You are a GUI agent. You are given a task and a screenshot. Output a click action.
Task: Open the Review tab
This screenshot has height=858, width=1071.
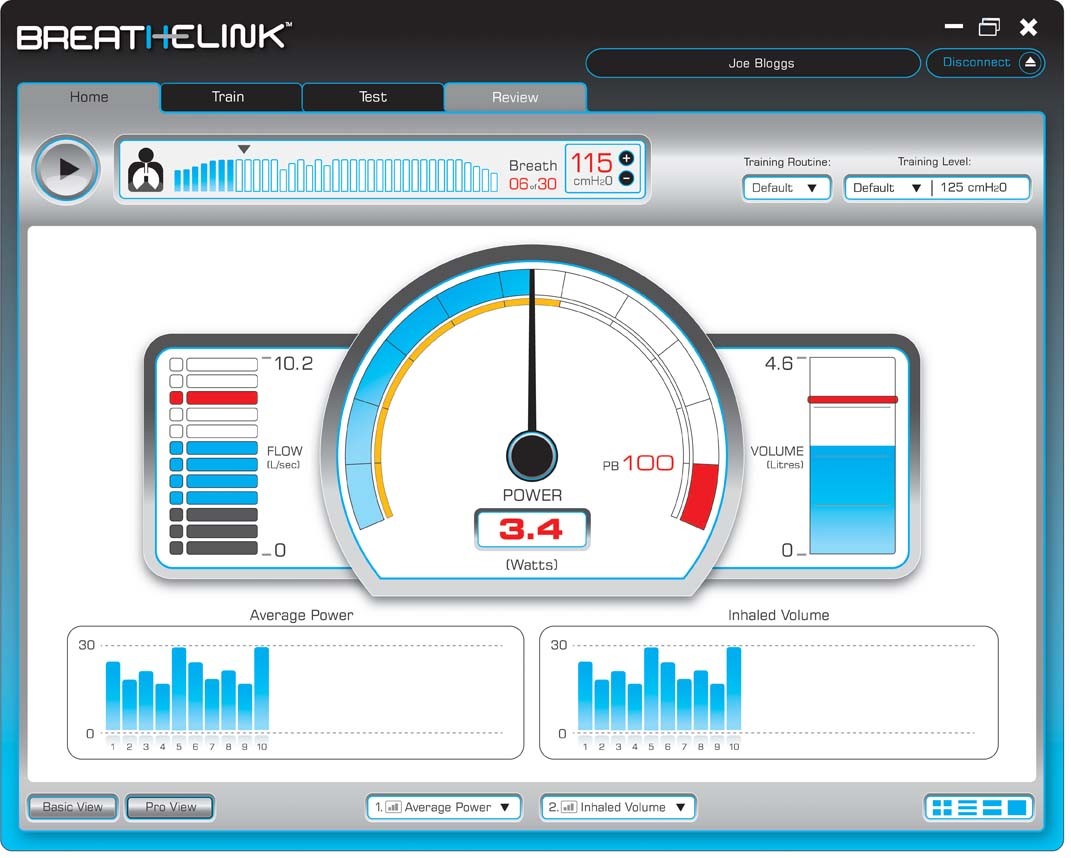click(515, 97)
